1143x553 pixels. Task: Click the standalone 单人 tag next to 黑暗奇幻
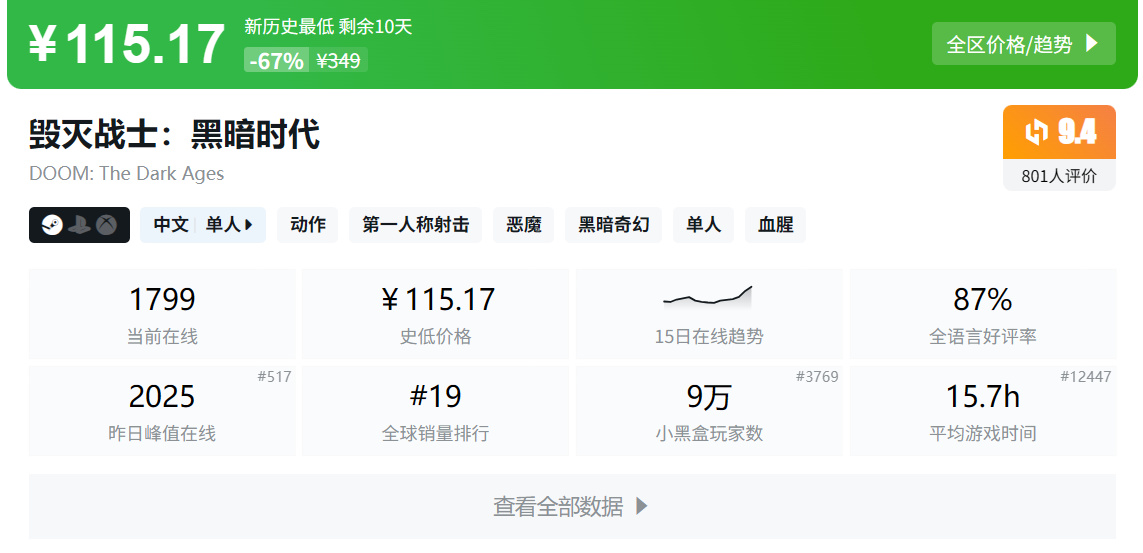[x=703, y=225]
